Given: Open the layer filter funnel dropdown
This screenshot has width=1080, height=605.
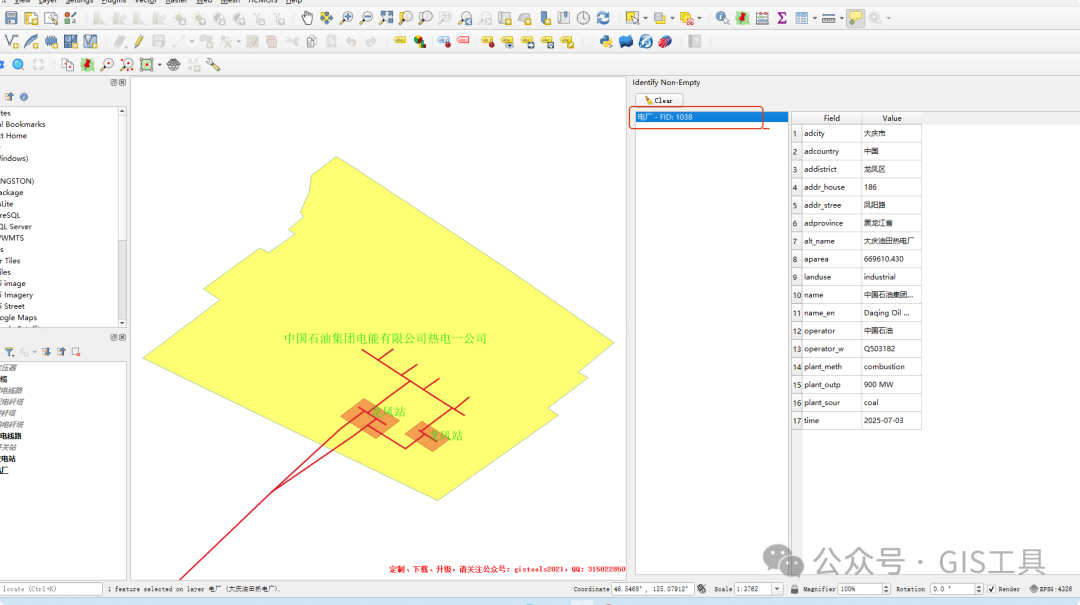Looking at the screenshot, I should pyautogui.click(x=10, y=352).
